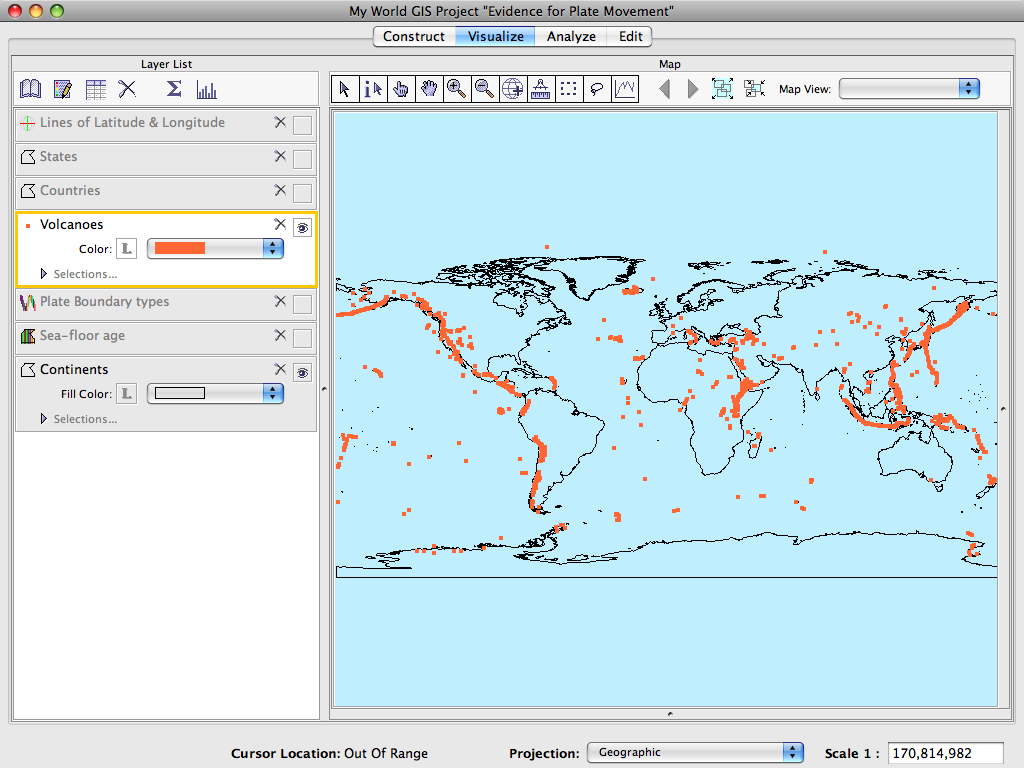The width and height of the screenshot is (1024, 768).
Task: Click the sigma summary statistics icon
Action: pyautogui.click(x=174, y=89)
